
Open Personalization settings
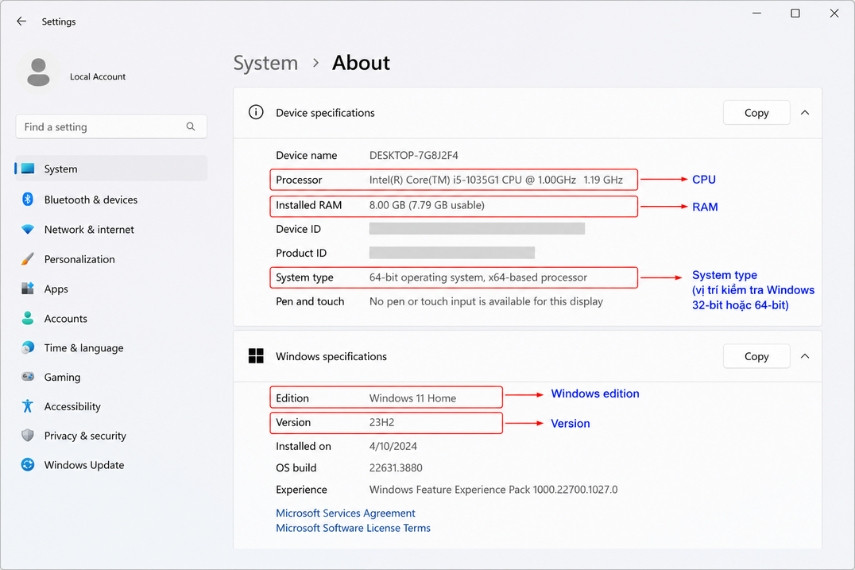click(111, 259)
